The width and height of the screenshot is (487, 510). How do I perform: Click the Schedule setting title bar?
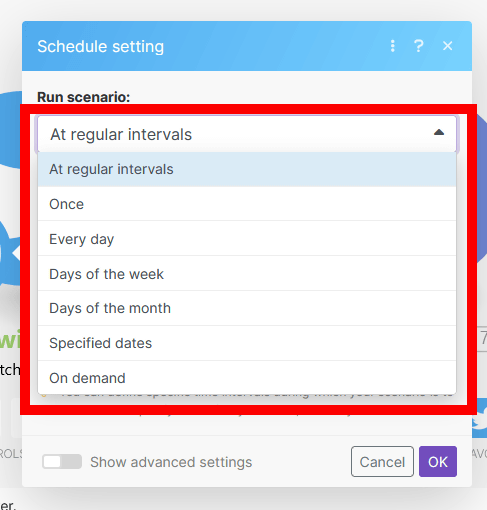247,46
